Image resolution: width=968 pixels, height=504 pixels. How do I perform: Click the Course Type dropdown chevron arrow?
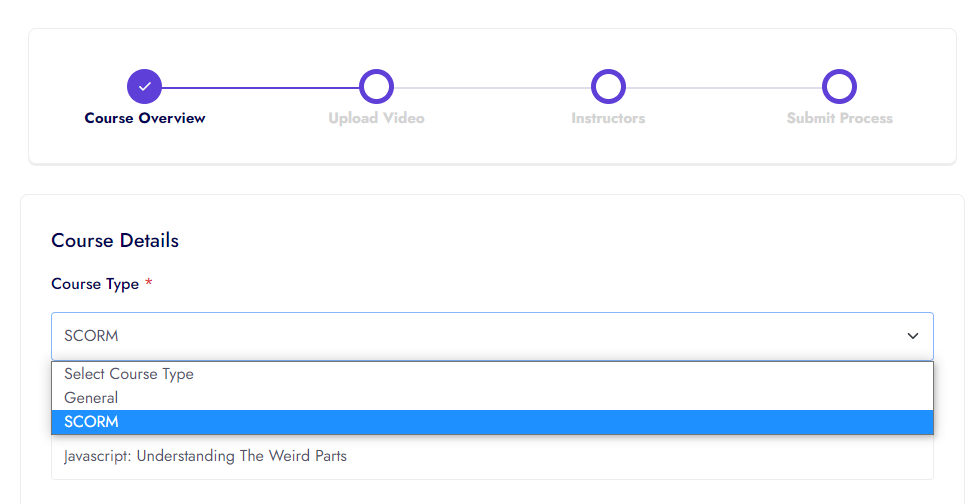point(912,336)
